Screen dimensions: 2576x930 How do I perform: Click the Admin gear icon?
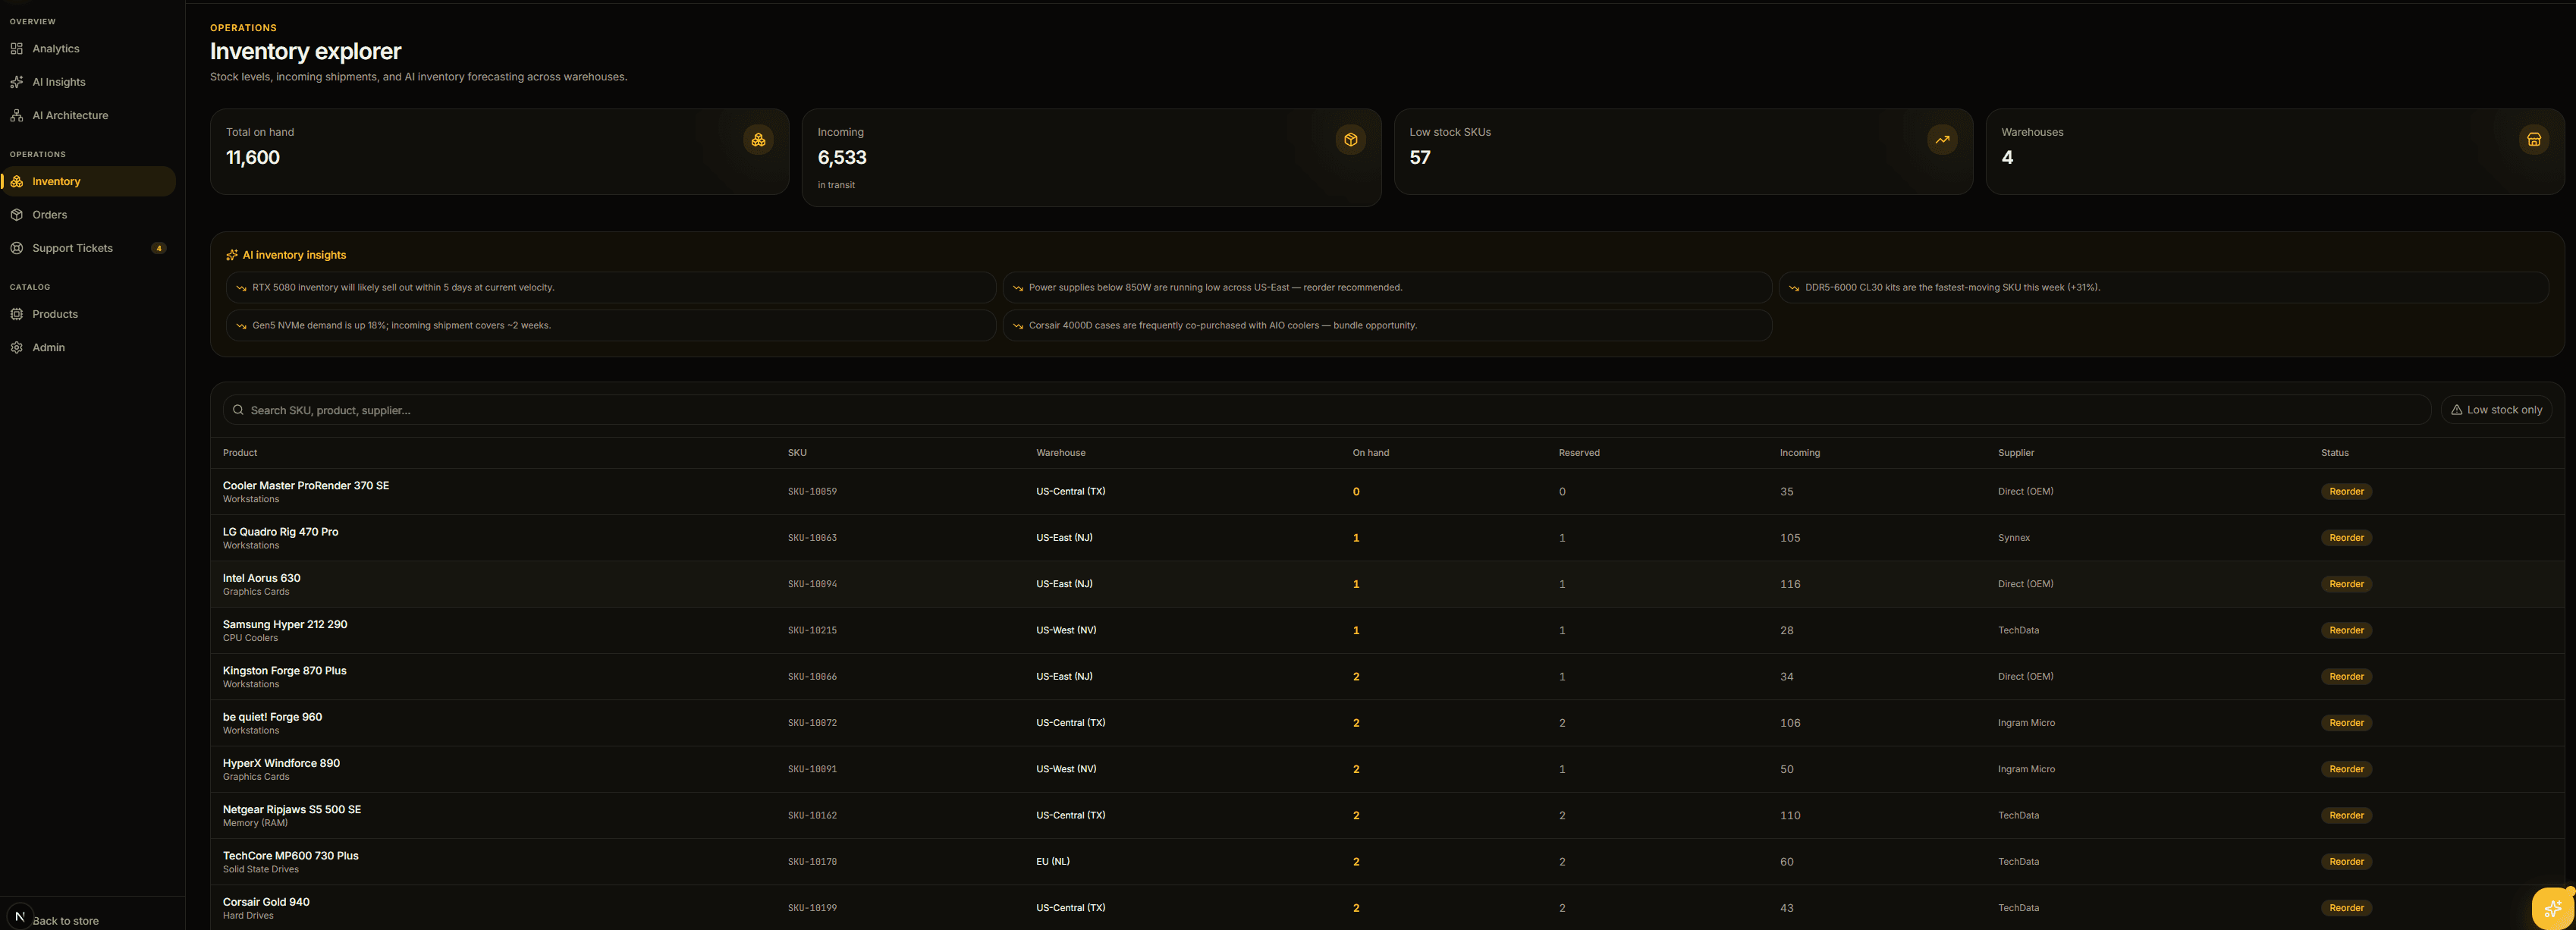point(17,347)
